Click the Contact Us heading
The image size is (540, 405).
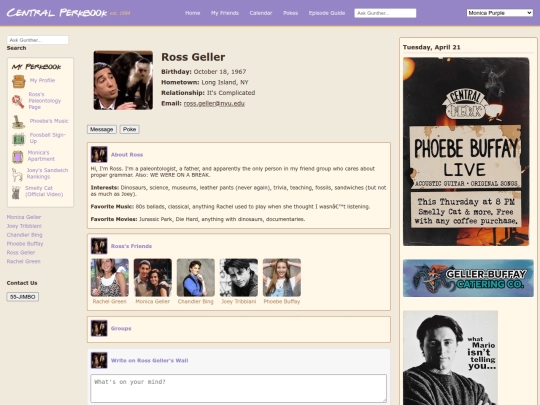tap(22, 283)
